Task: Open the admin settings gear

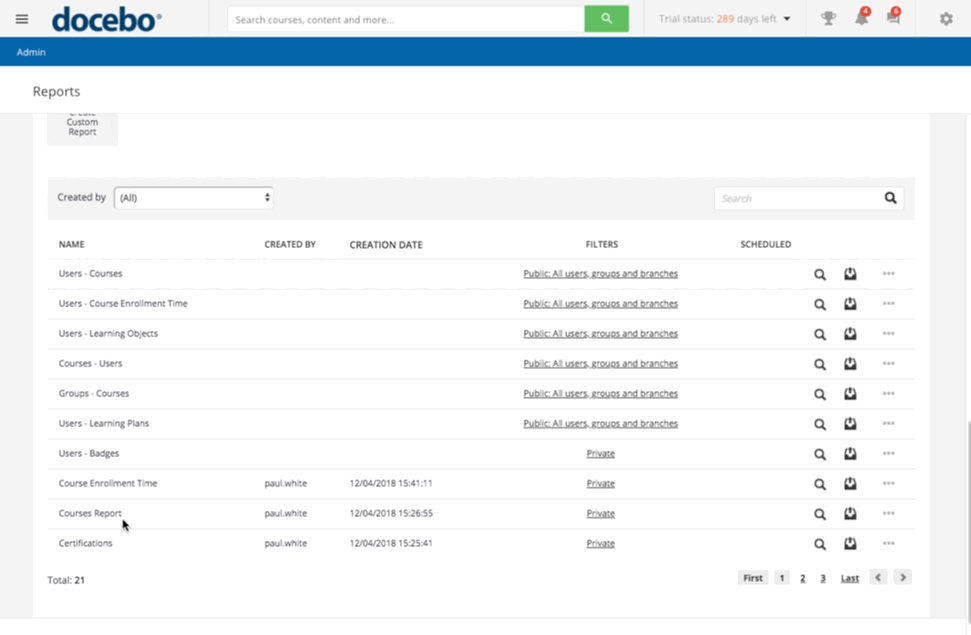Action: tap(946, 19)
